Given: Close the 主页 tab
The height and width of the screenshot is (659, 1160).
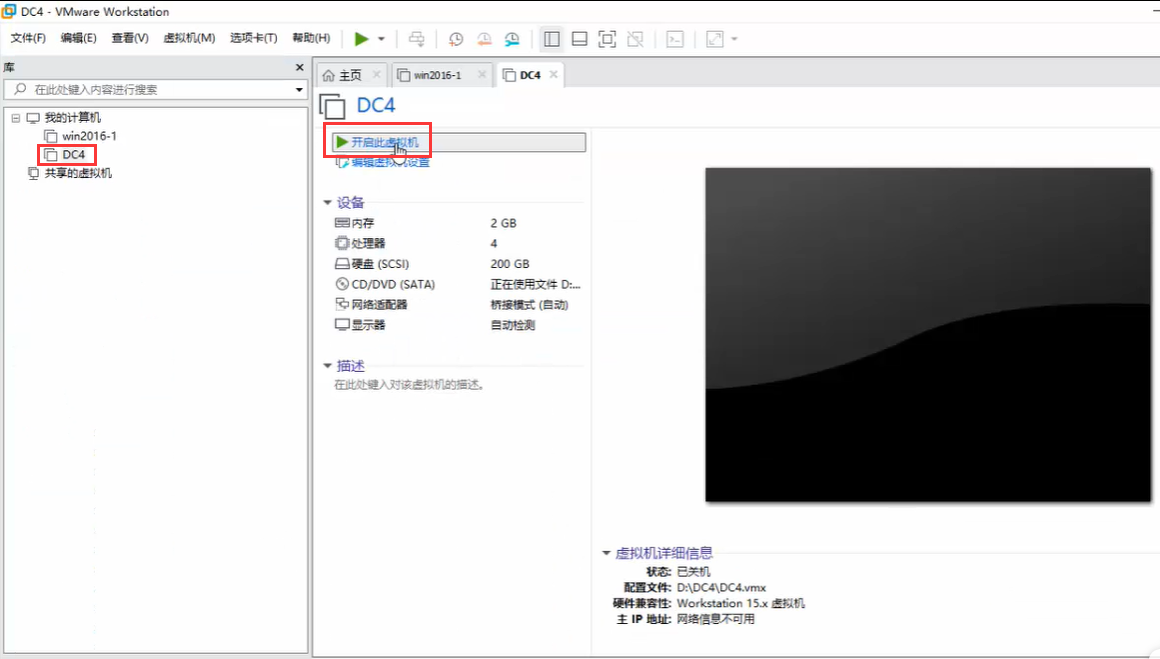Looking at the screenshot, I should tap(377, 75).
